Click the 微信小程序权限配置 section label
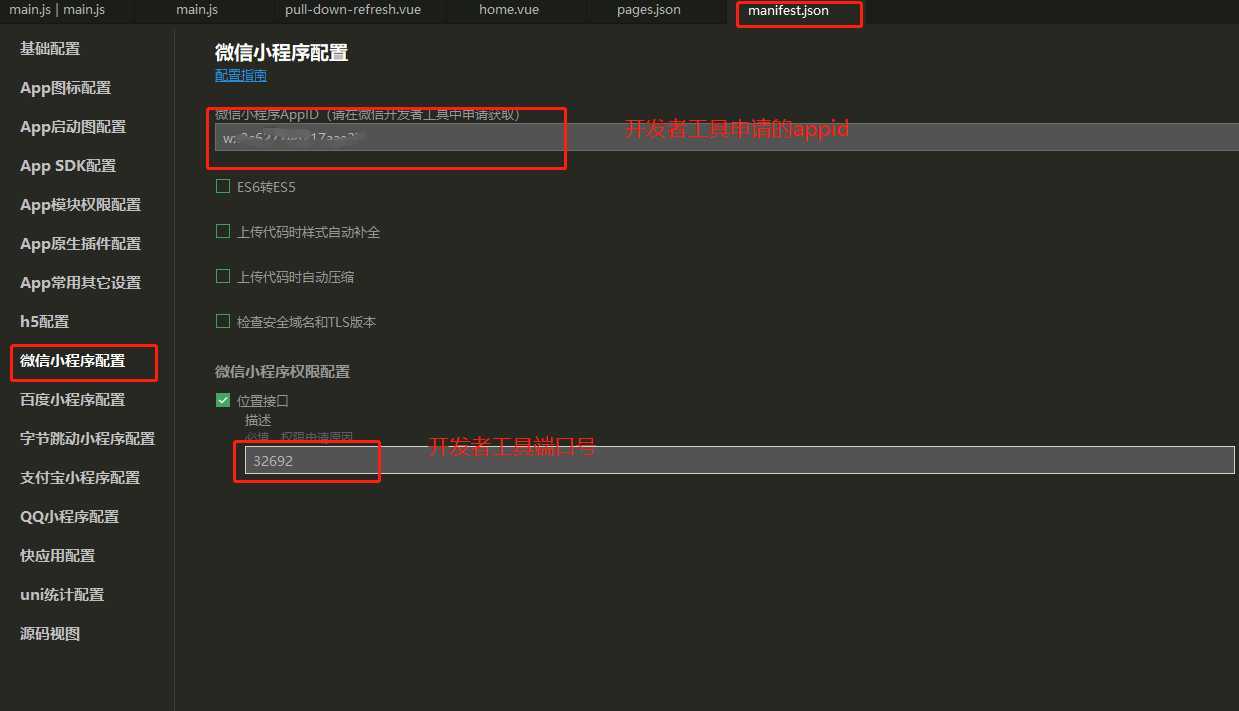The image size is (1239, 711). pos(282,371)
